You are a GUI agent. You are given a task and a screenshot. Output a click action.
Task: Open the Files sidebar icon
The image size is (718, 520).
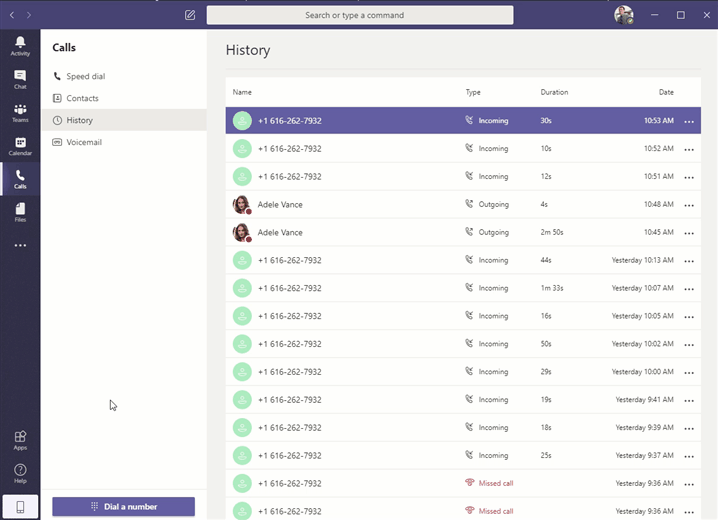point(20,213)
